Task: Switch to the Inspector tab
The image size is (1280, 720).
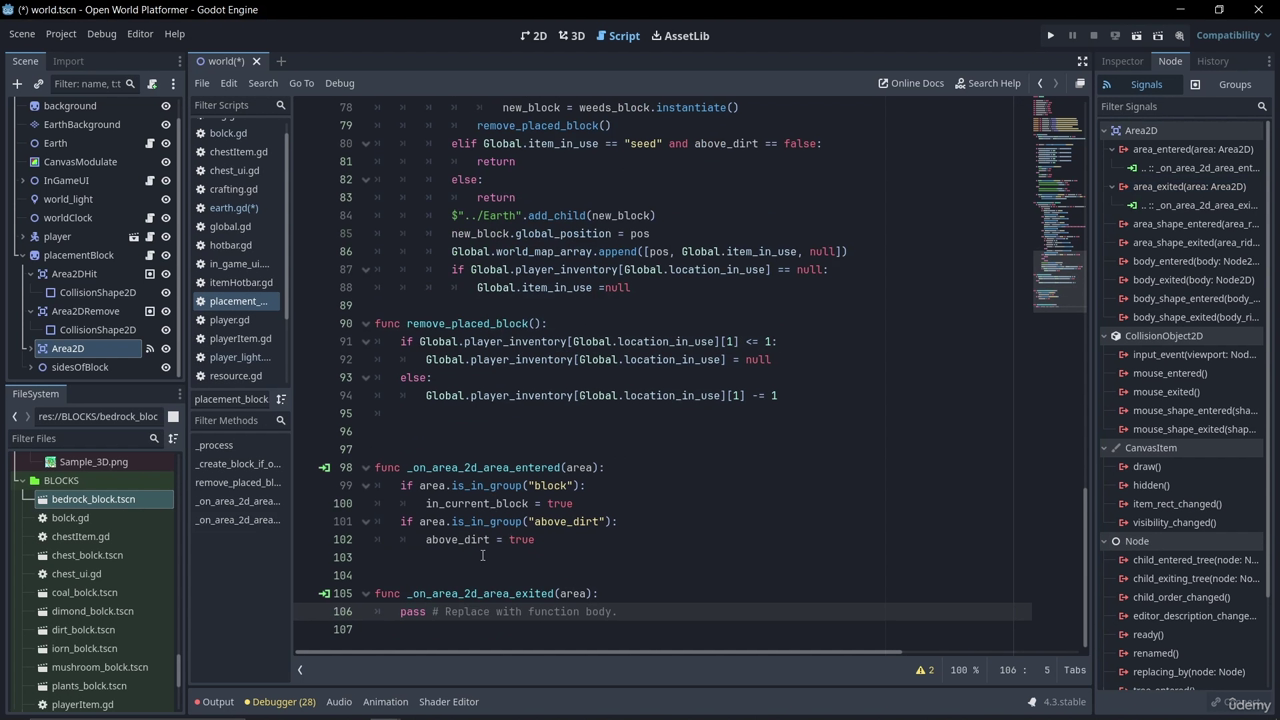Action: pos(1122,61)
